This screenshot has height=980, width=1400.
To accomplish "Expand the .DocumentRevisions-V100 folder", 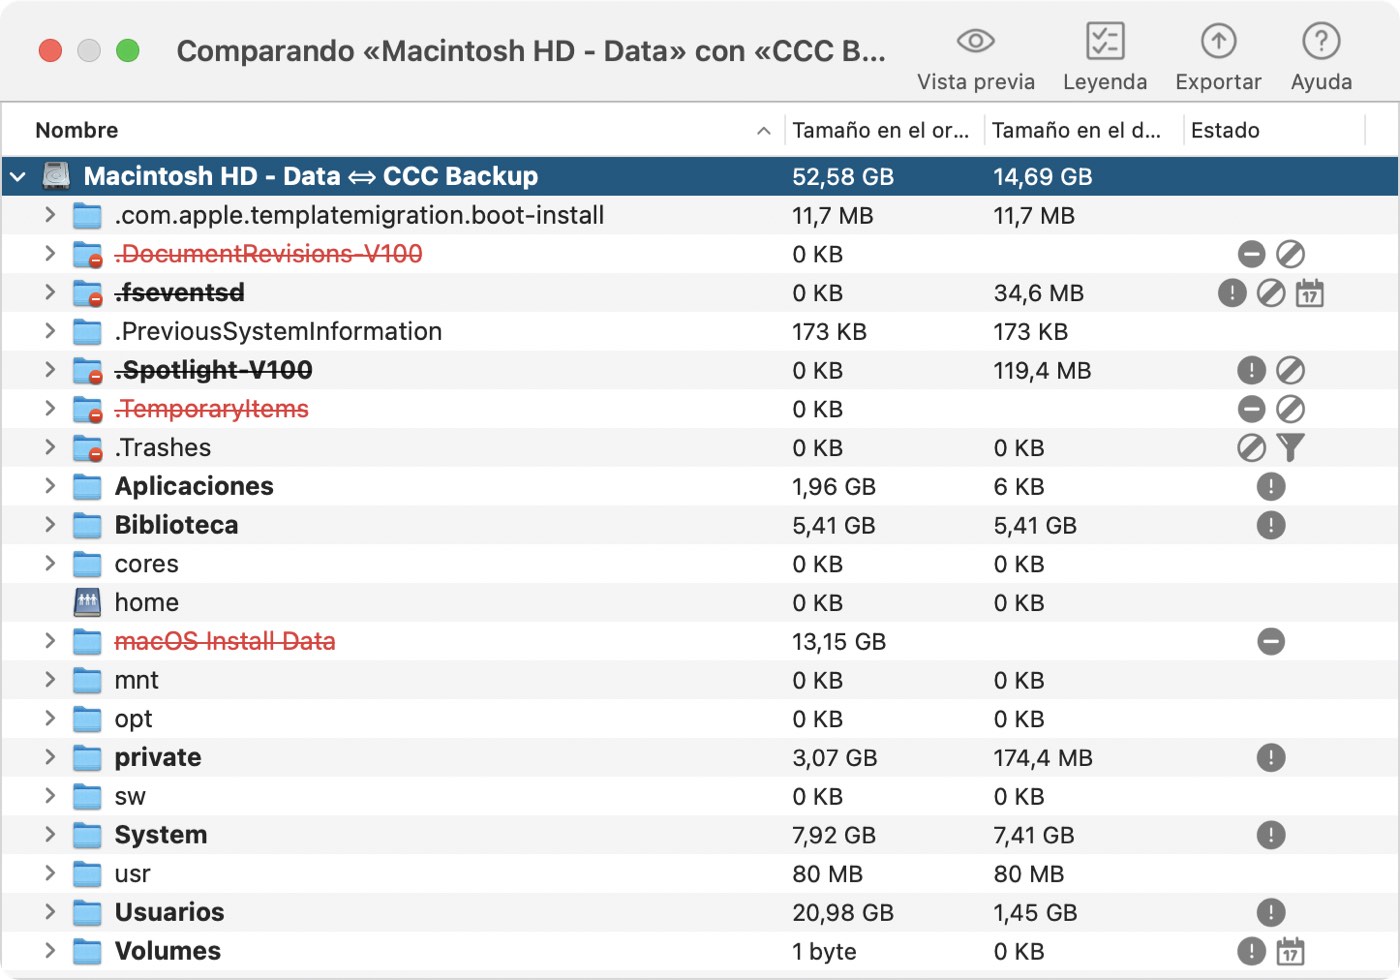I will click(50, 254).
